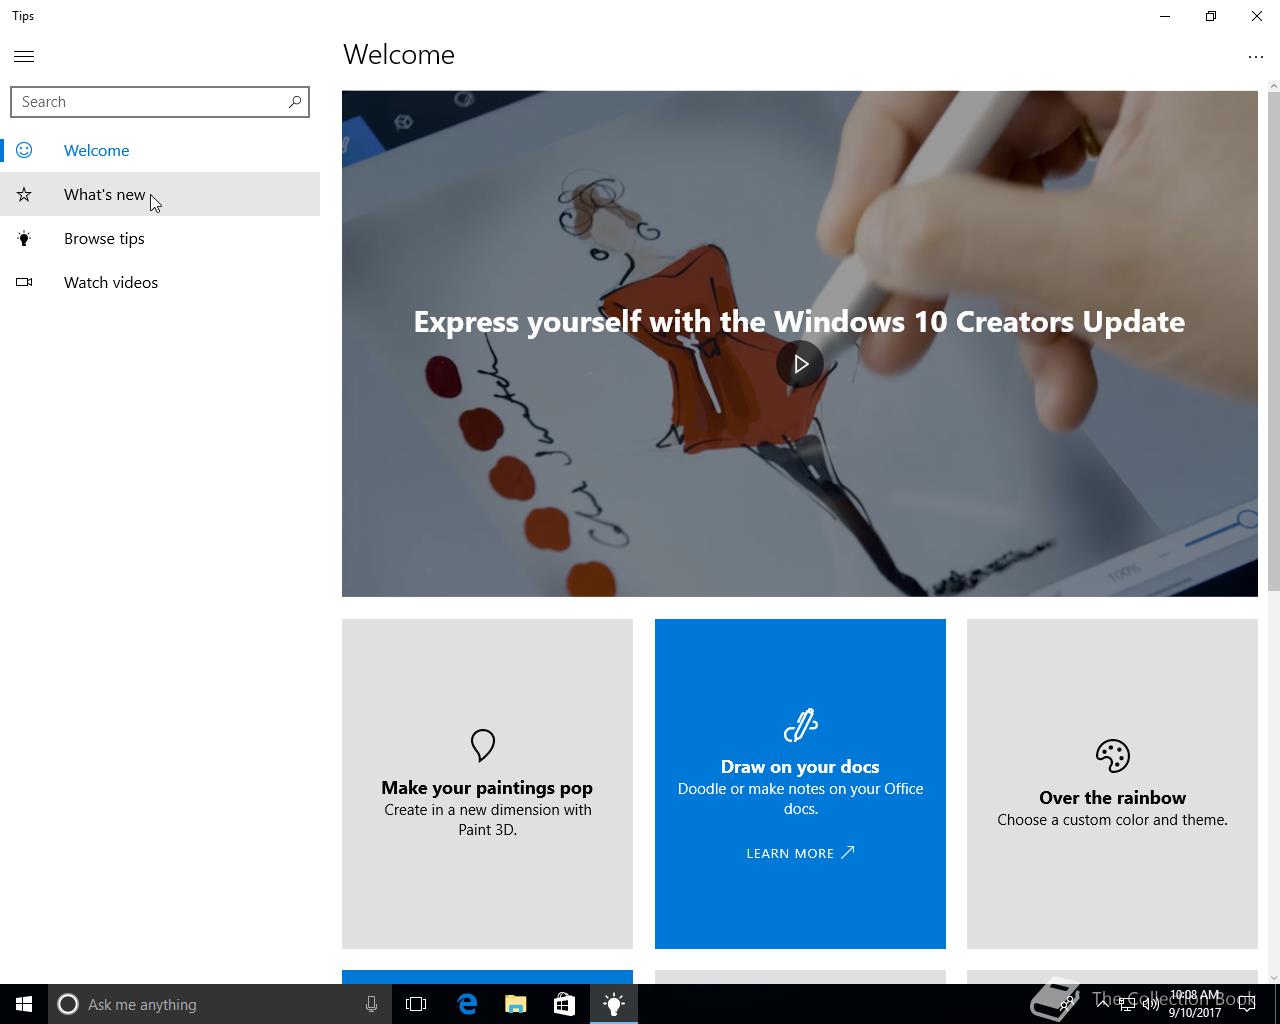Viewport: 1280px width, 1024px height.
Task: Click the Cortana circle icon
Action: [x=68, y=1004]
